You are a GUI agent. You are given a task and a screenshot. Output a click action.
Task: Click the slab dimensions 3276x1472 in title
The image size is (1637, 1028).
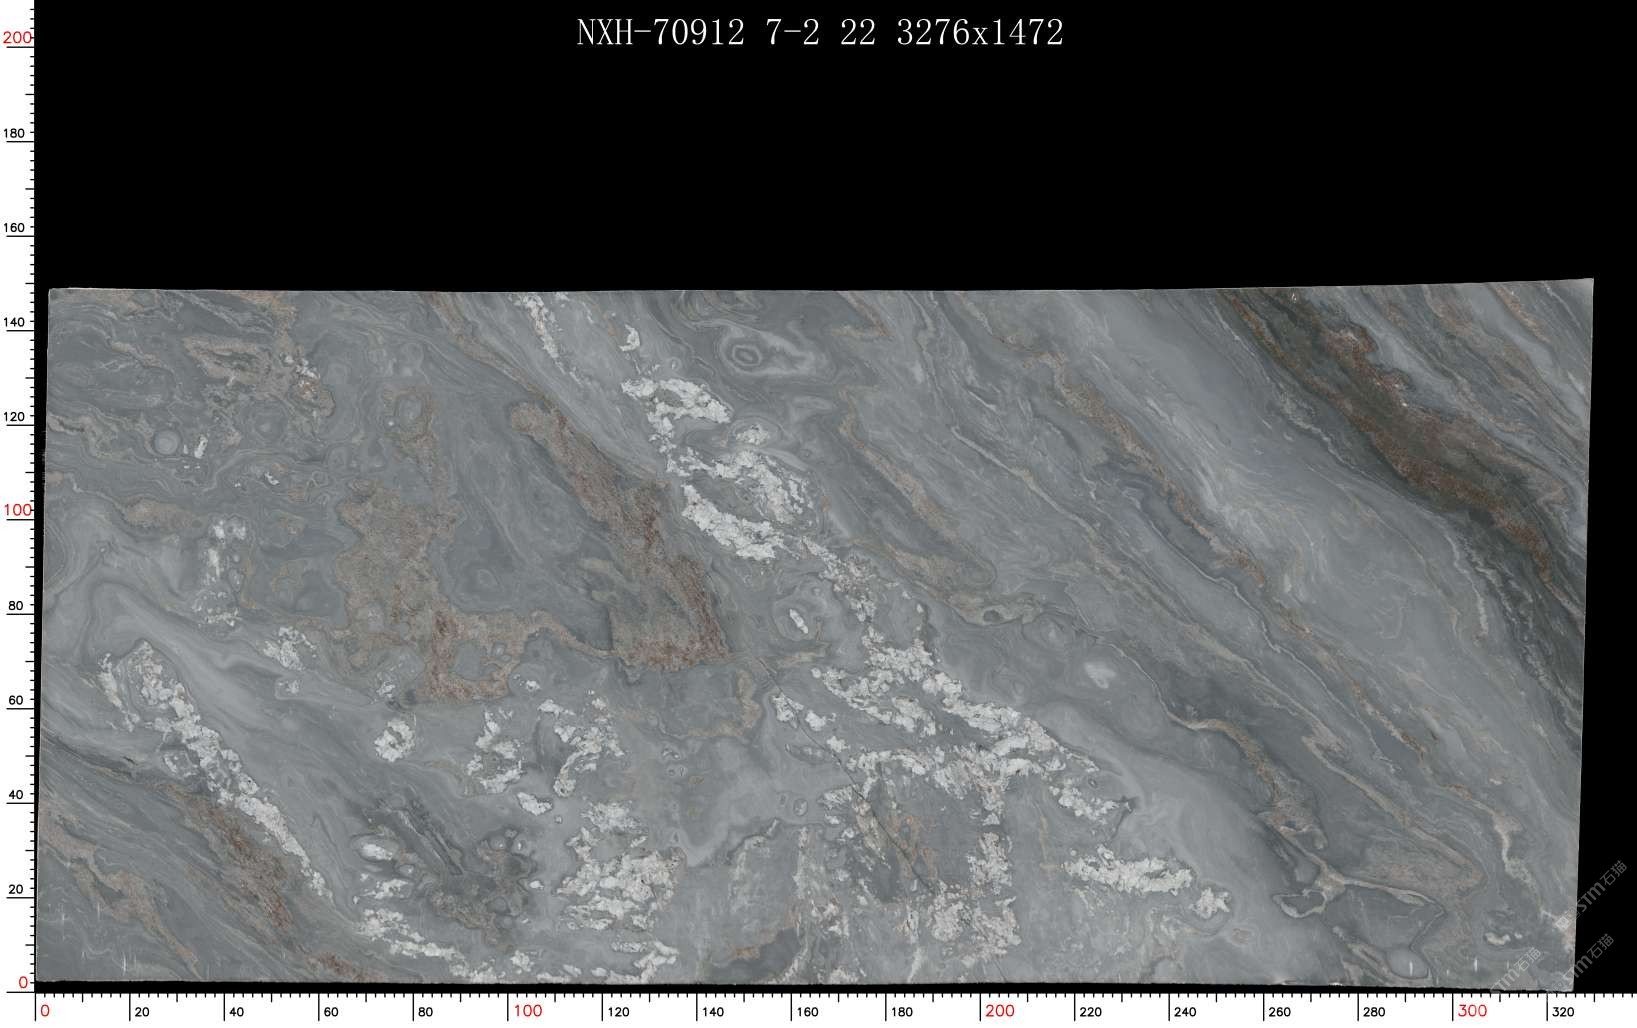click(x=980, y=33)
